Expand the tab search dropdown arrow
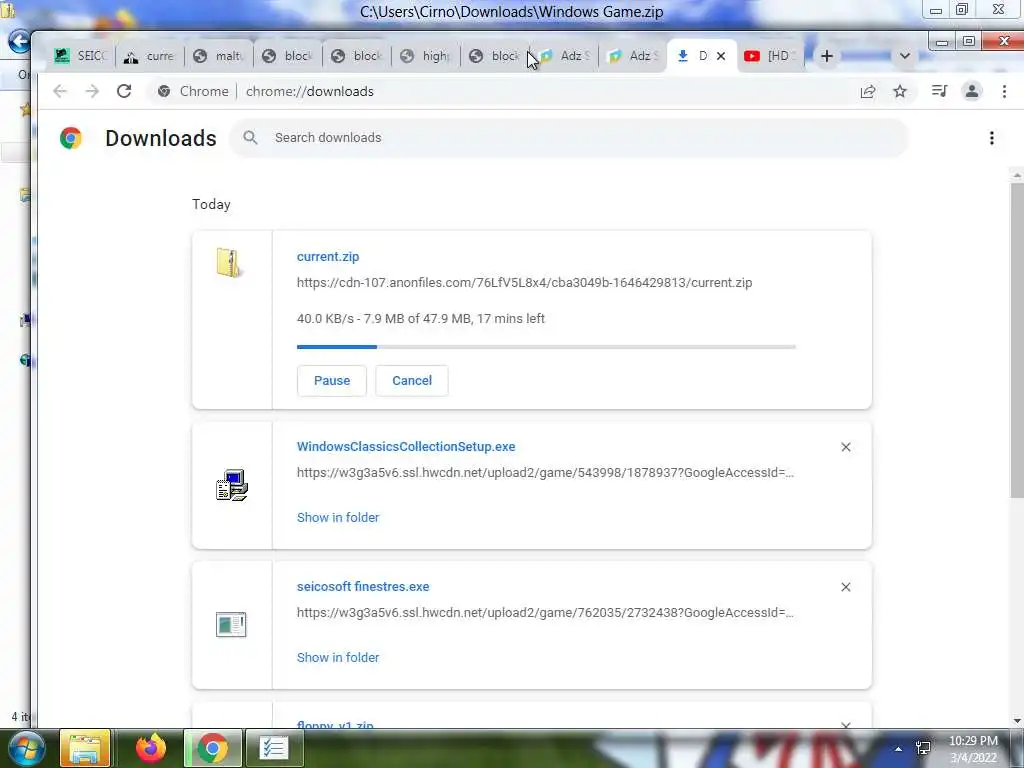 [904, 56]
